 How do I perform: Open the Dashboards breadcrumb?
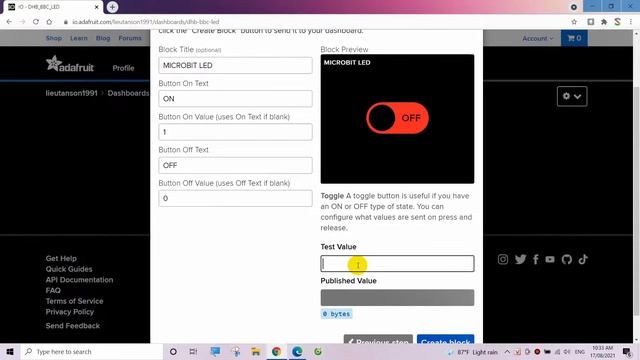click(x=128, y=93)
